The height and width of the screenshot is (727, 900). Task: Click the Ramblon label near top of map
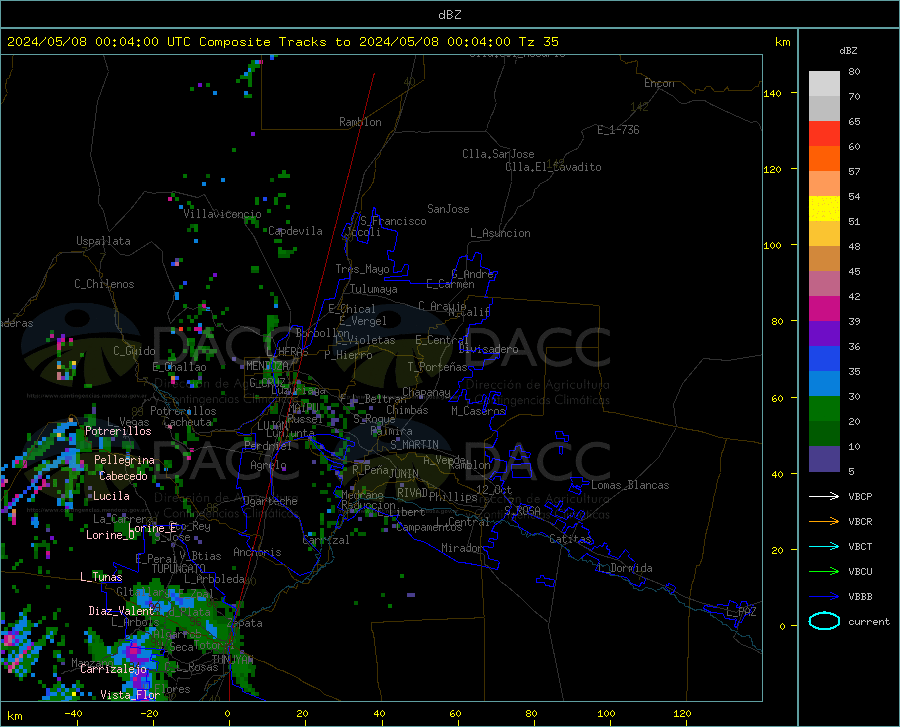coord(360,122)
